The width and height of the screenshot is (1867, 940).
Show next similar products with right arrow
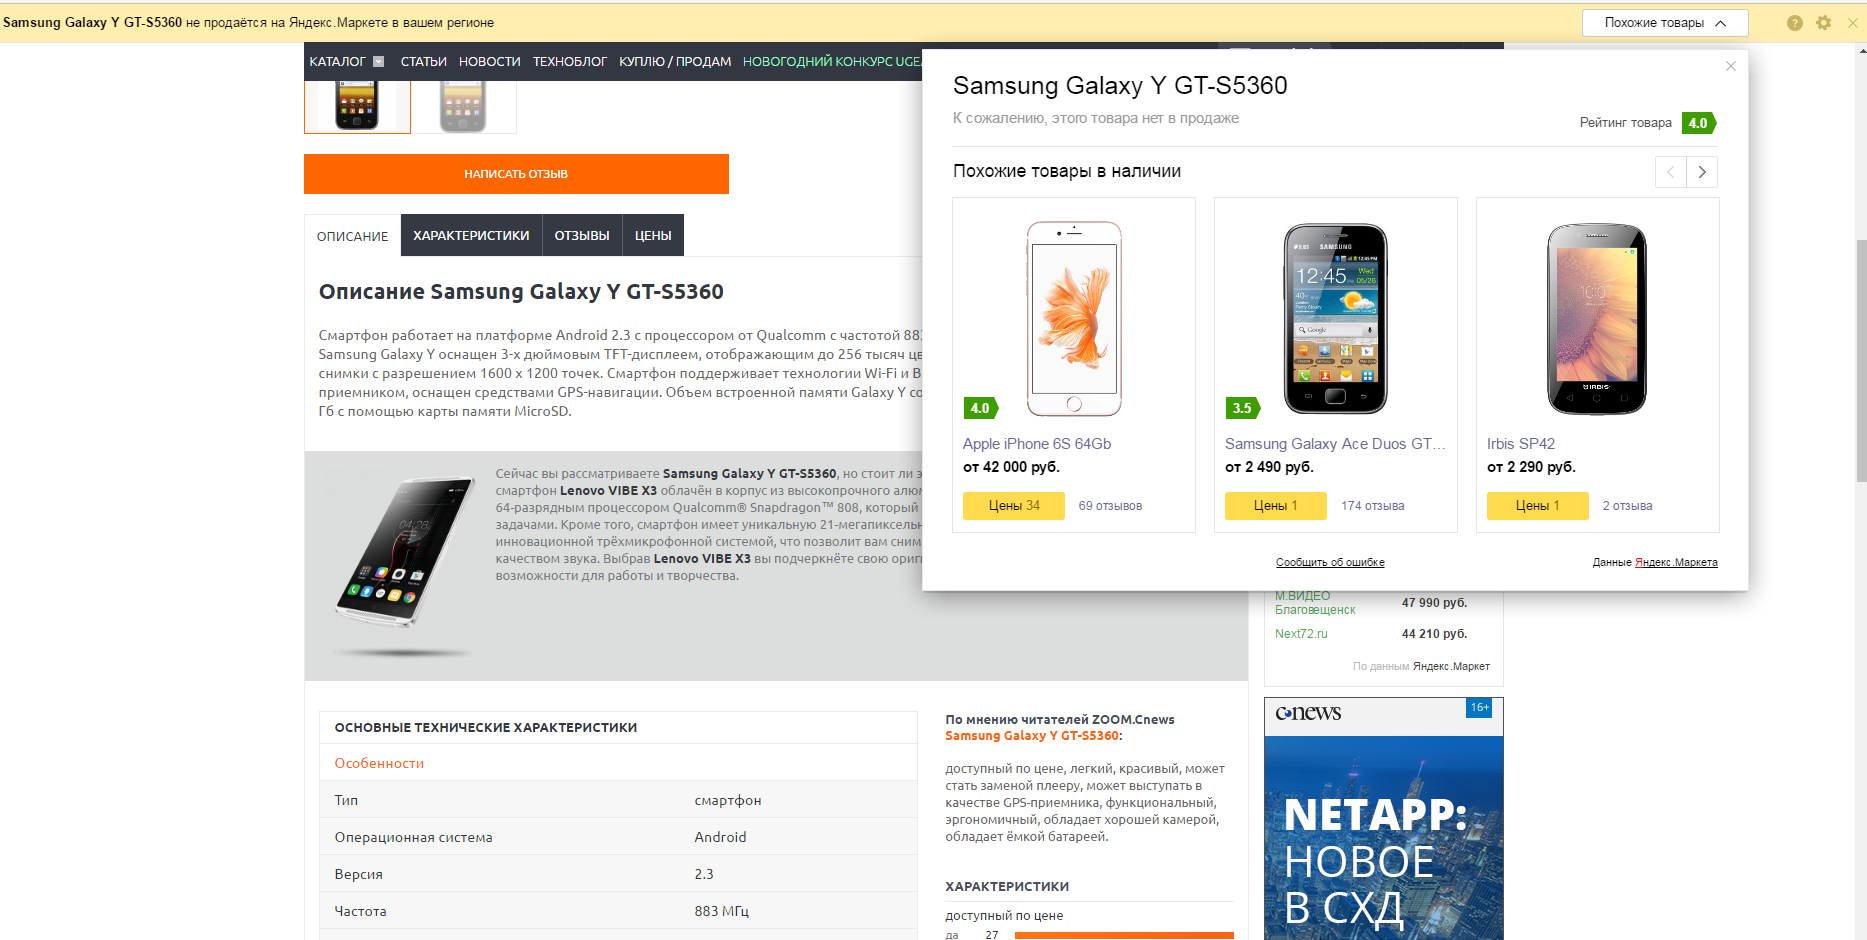point(1702,172)
